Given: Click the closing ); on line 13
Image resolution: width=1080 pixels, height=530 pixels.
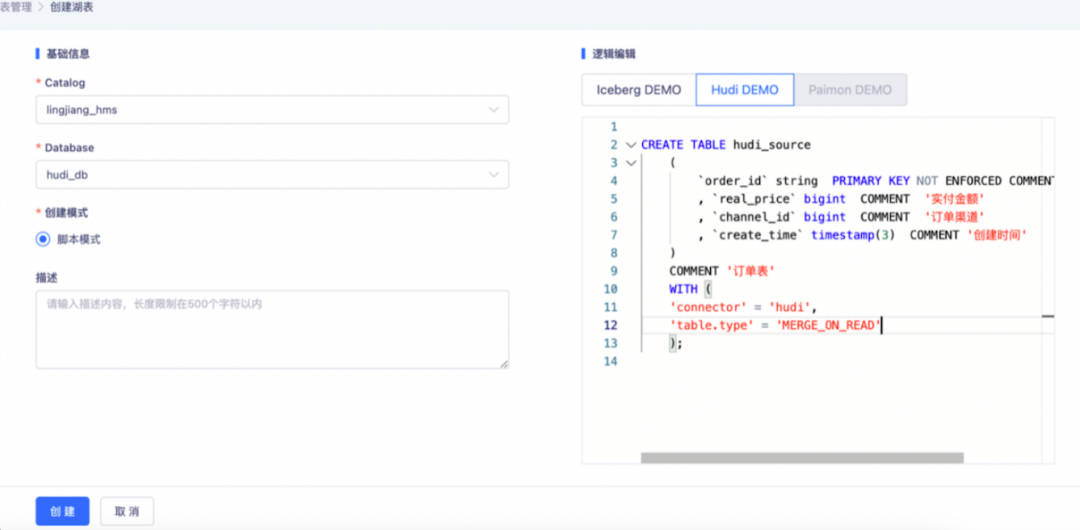Looking at the screenshot, I should pyautogui.click(x=676, y=343).
